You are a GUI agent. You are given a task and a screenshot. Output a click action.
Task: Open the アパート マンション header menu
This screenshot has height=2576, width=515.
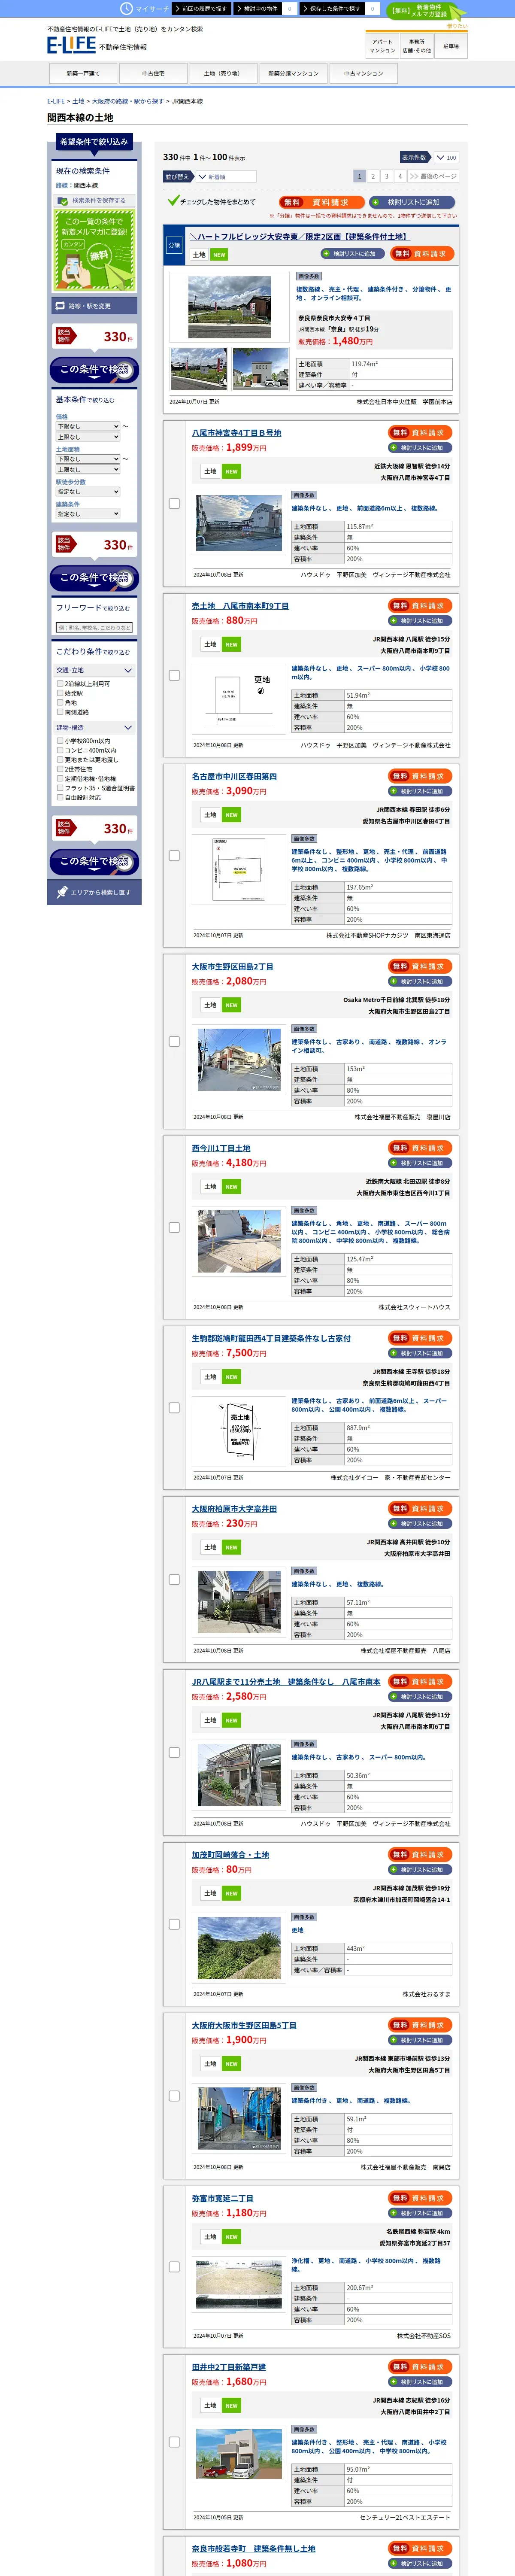point(382,46)
